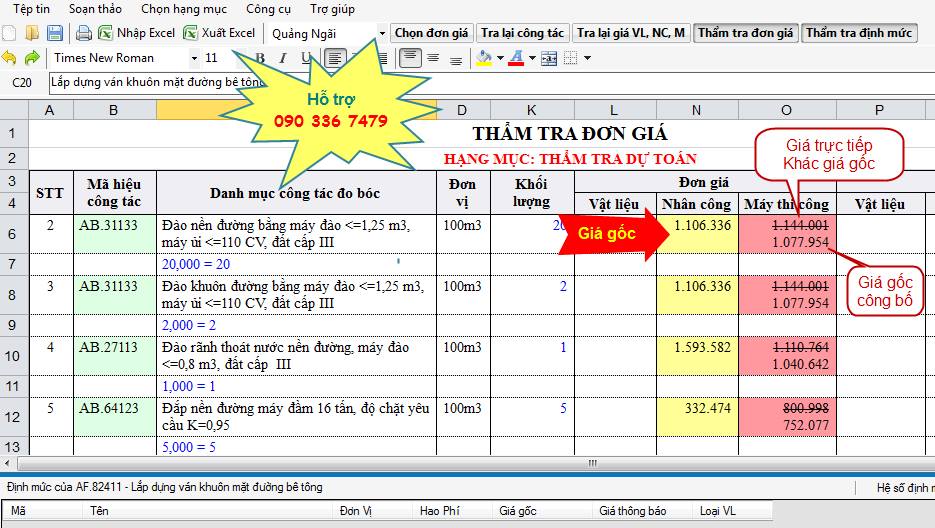
Task: Open the Công cụ menu
Action: click(268, 9)
